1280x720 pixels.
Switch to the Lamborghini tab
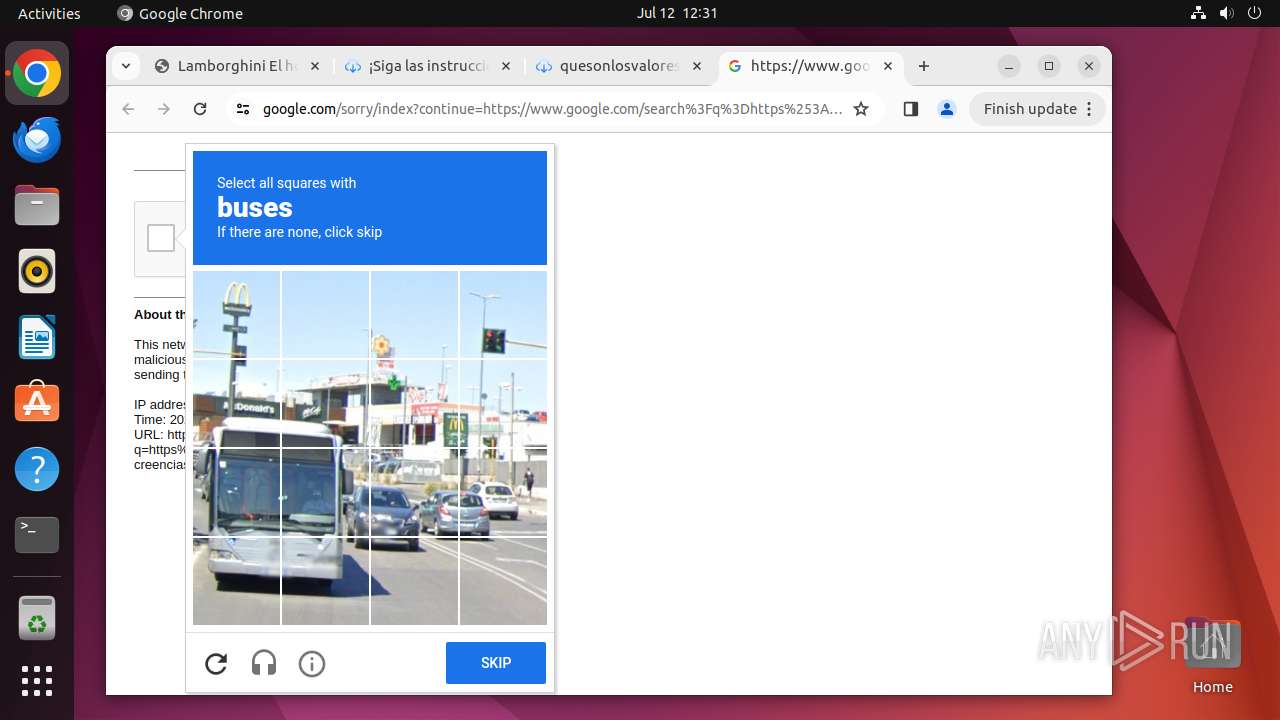click(237, 66)
